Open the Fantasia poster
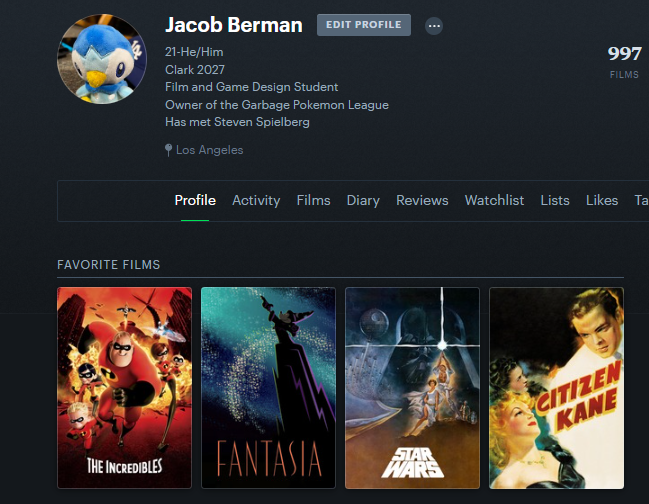Viewport: 649px width, 504px height. pyautogui.click(x=268, y=388)
